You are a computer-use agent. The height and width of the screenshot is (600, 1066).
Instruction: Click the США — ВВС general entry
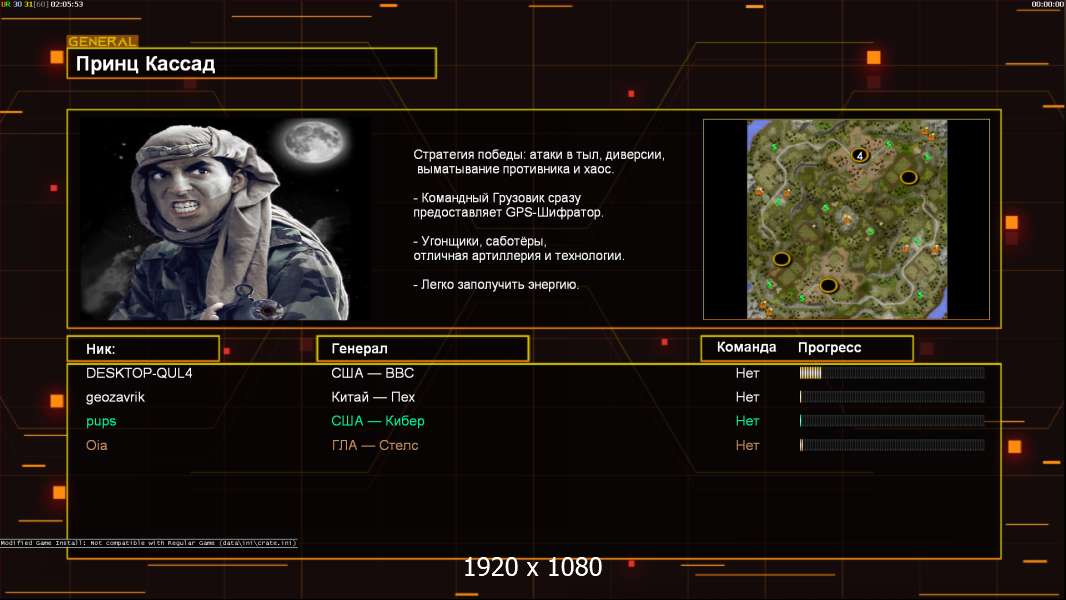coord(372,373)
